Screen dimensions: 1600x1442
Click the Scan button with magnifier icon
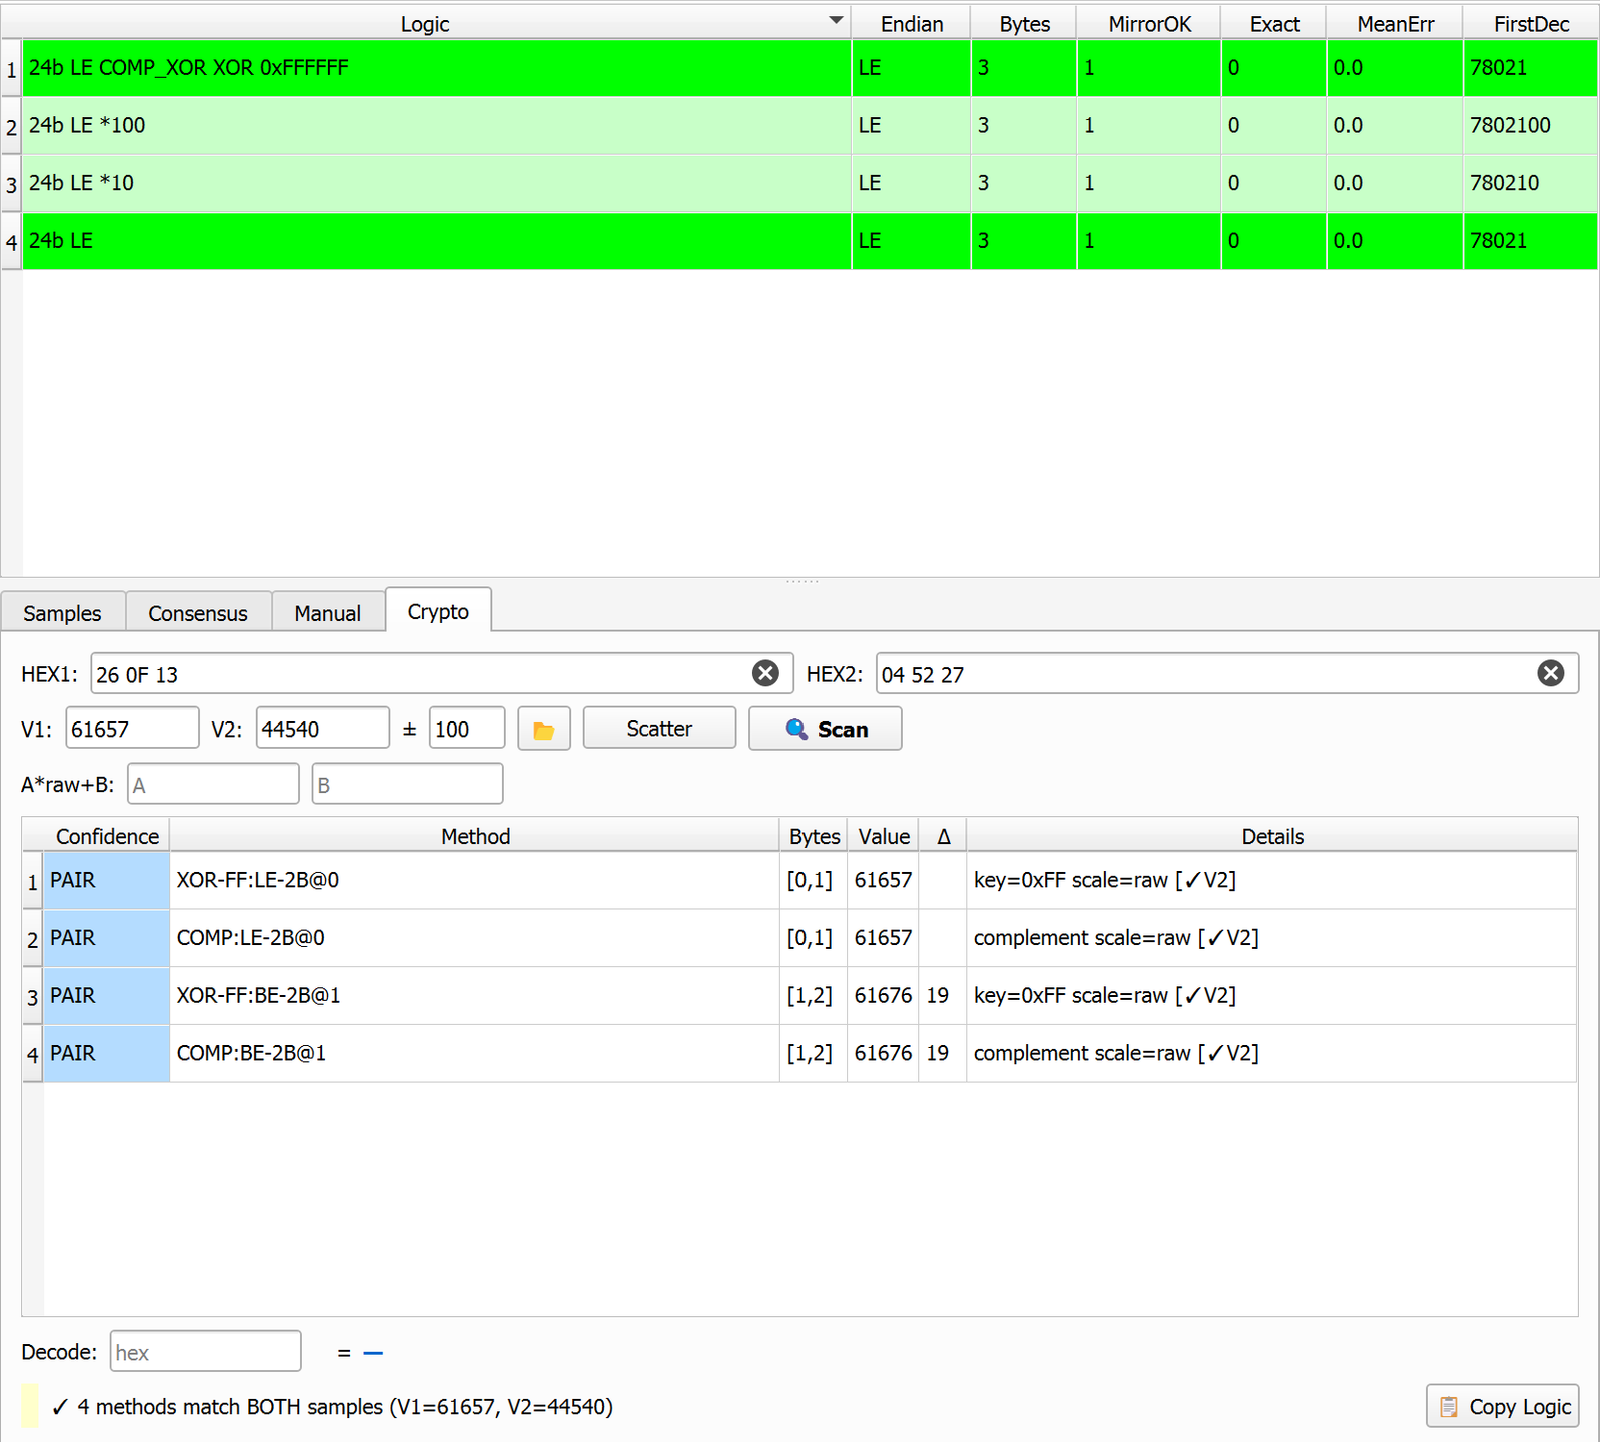point(825,729)
